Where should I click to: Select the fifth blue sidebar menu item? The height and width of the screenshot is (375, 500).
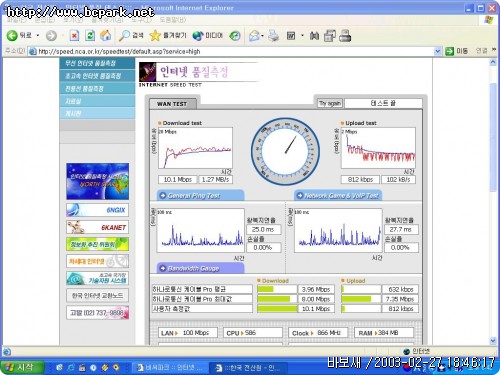tap(97, 114)
